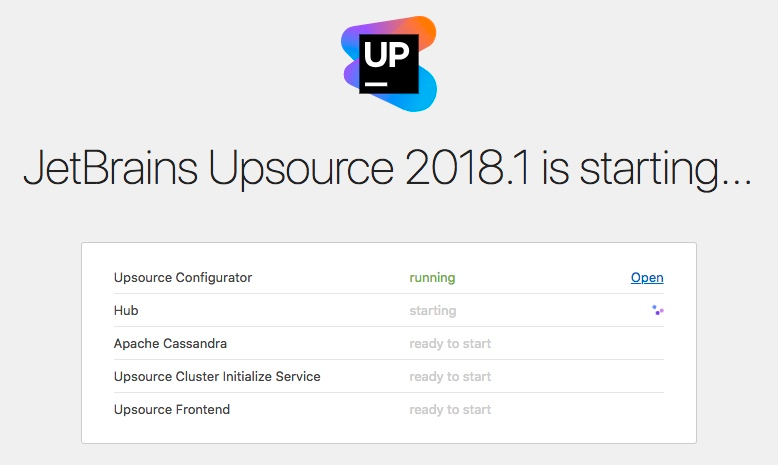Select the Apache Cassandra service name
Viewport: 778px width, 465px height.
coord(170,344)
